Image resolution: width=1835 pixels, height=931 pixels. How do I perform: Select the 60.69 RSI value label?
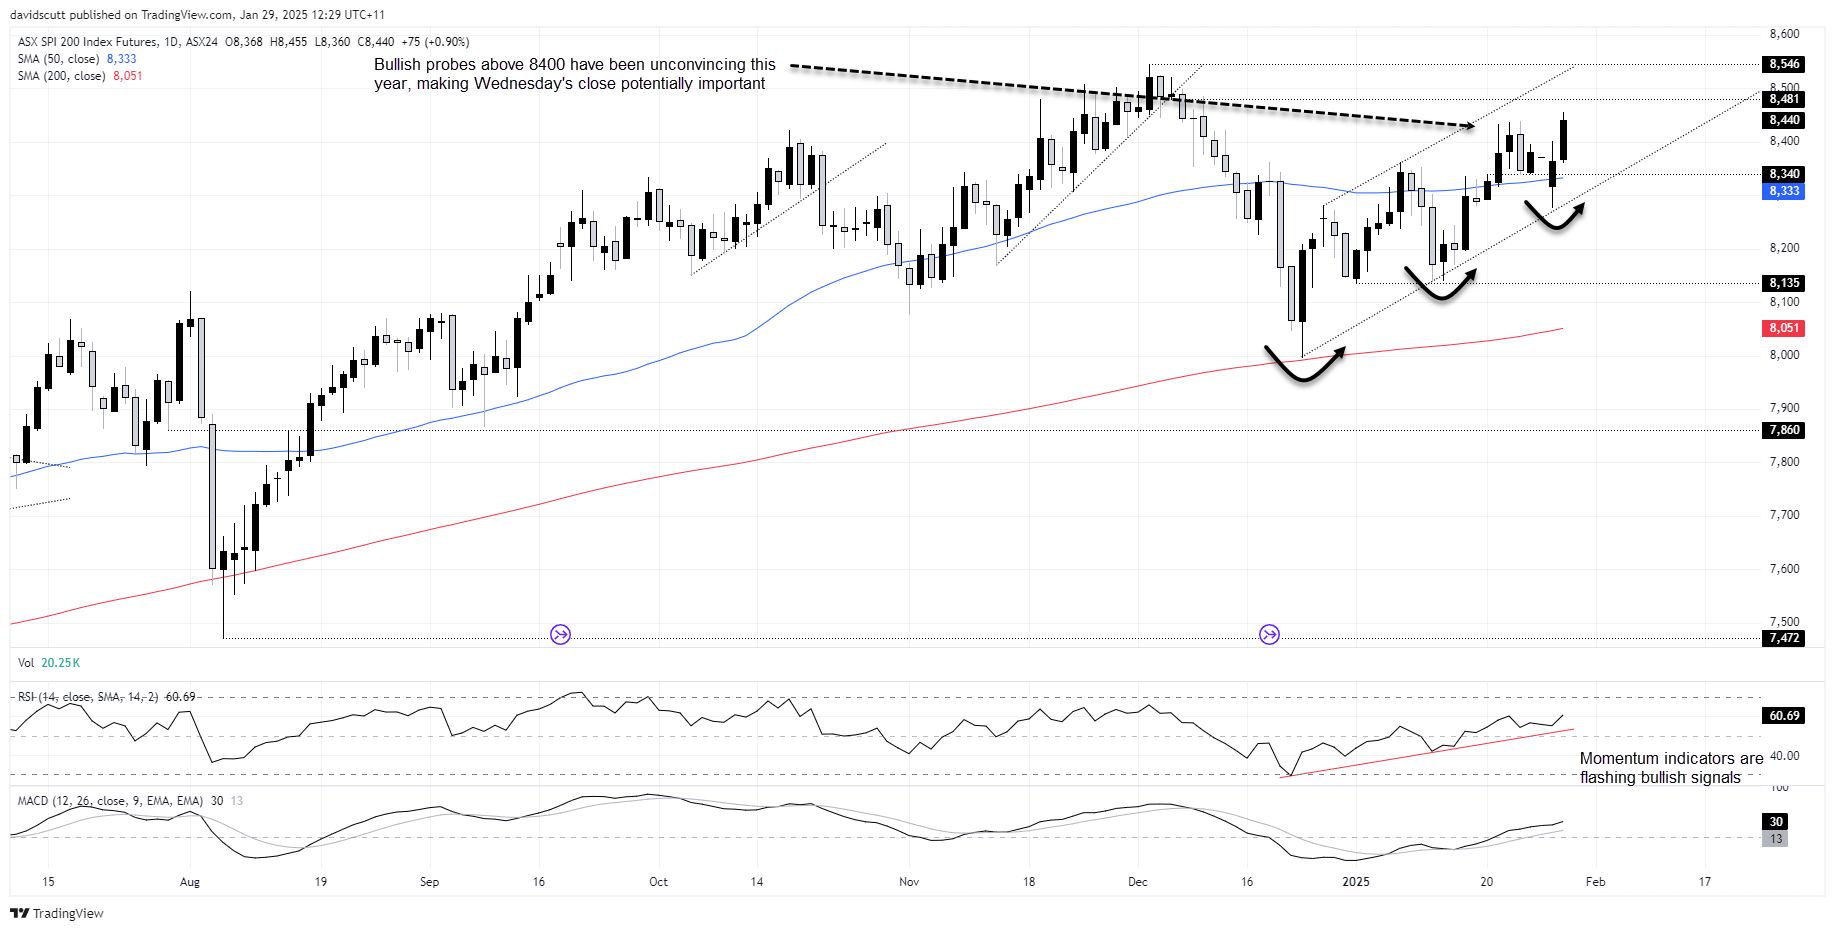1784,716
